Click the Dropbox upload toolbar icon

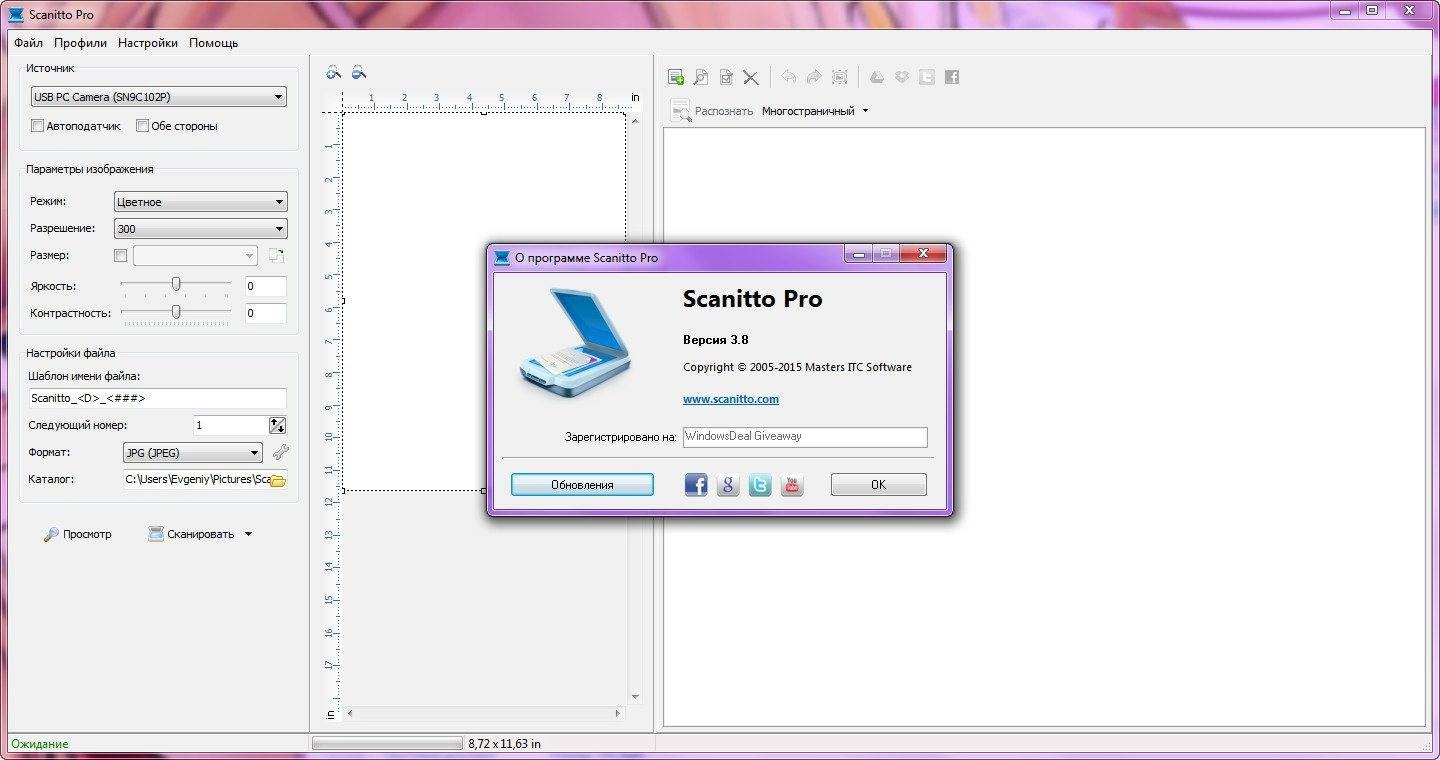[902, 77]
